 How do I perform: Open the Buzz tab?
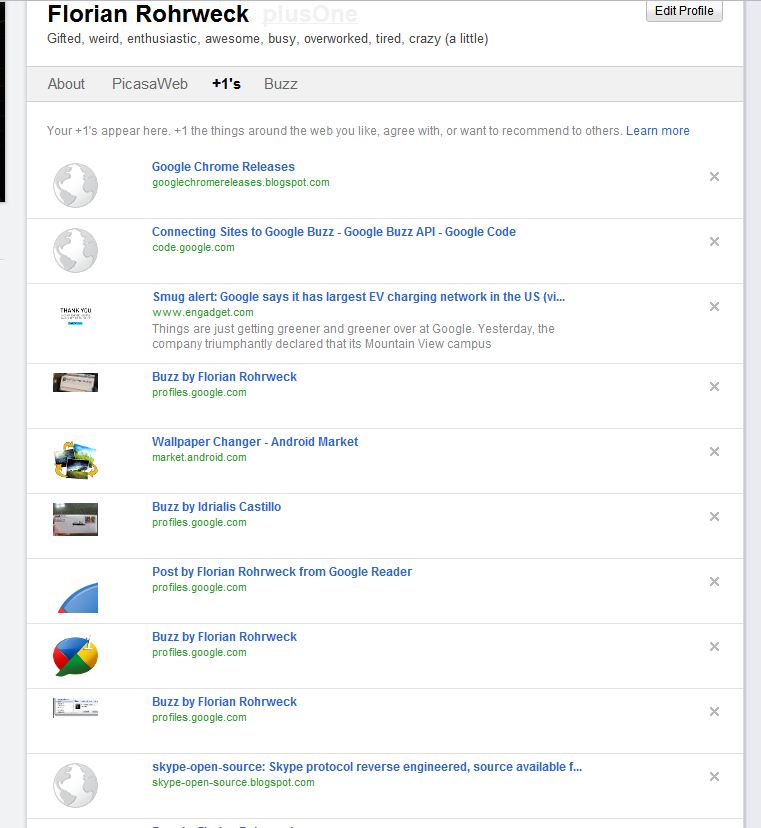click(x=281, y=84)
